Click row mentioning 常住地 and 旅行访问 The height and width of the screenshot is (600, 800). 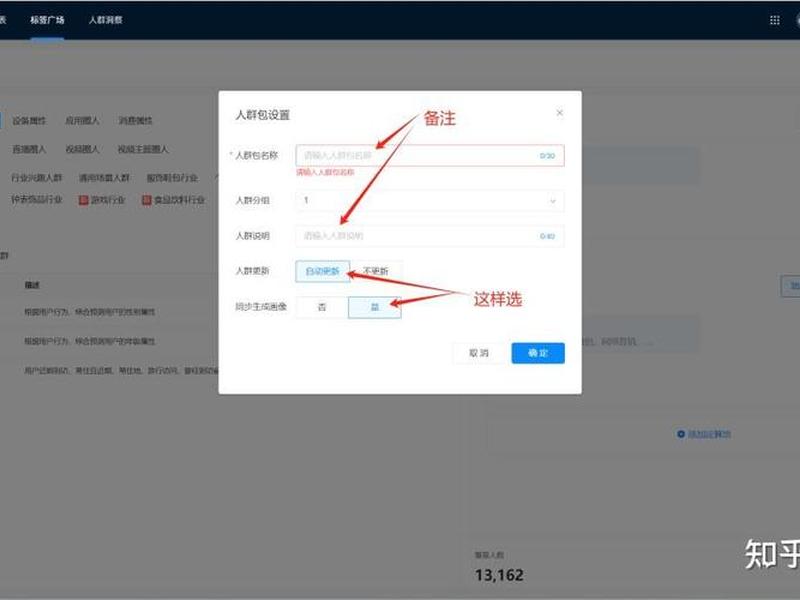(121, 370)
